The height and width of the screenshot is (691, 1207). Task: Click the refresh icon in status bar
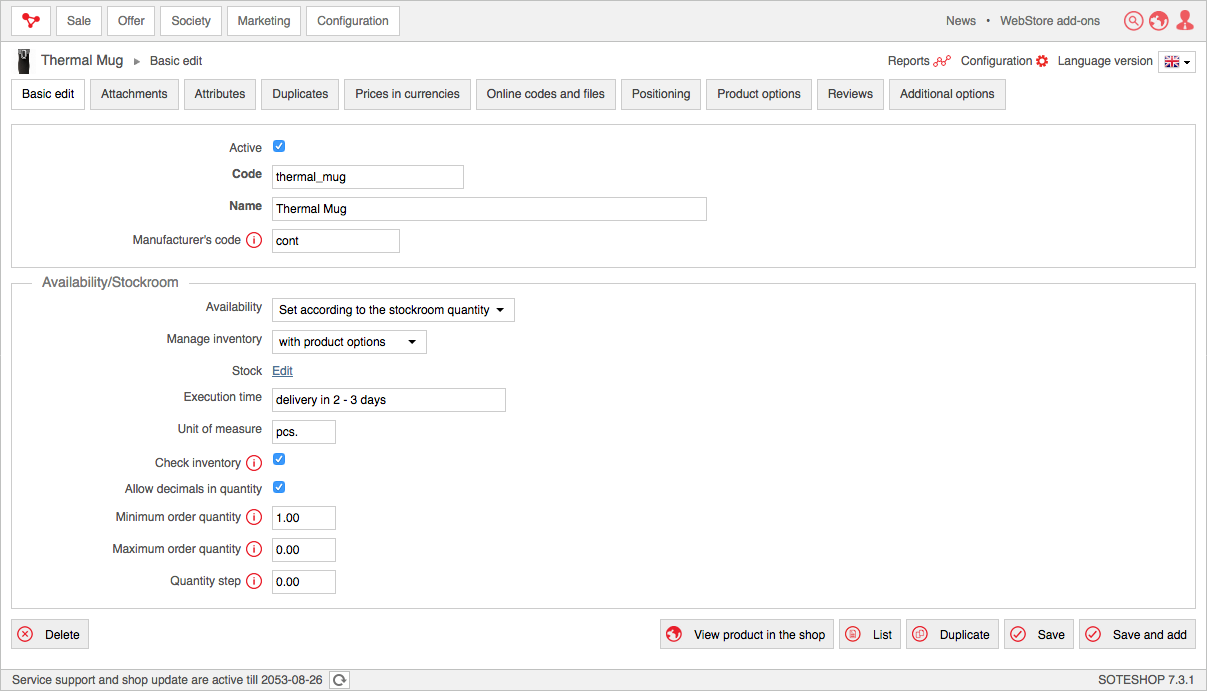340,680
